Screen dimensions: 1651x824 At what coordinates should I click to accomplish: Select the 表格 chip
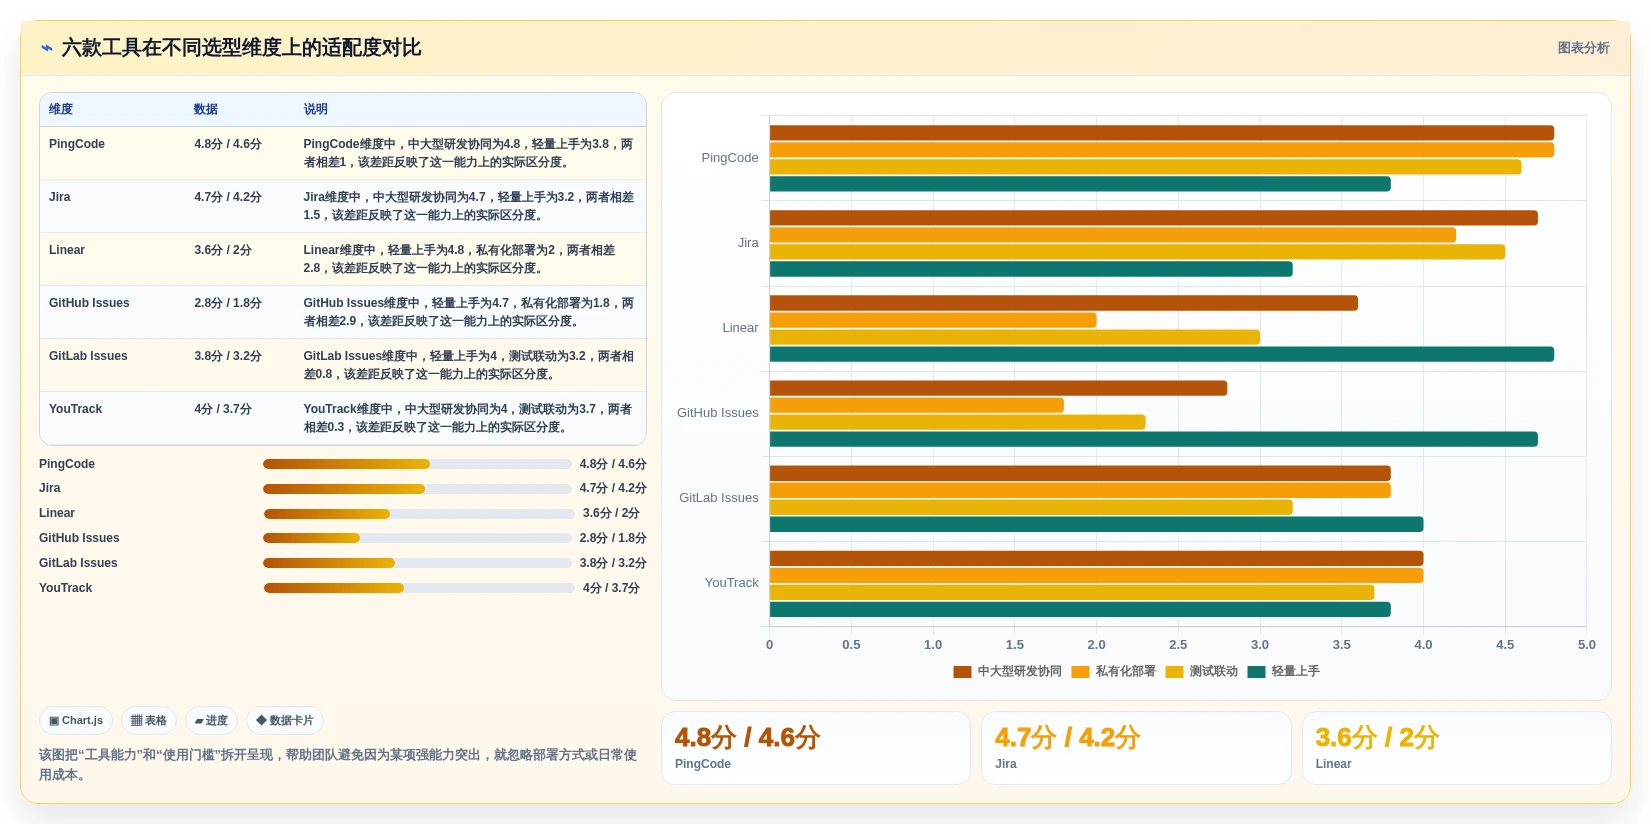point(149,720)
